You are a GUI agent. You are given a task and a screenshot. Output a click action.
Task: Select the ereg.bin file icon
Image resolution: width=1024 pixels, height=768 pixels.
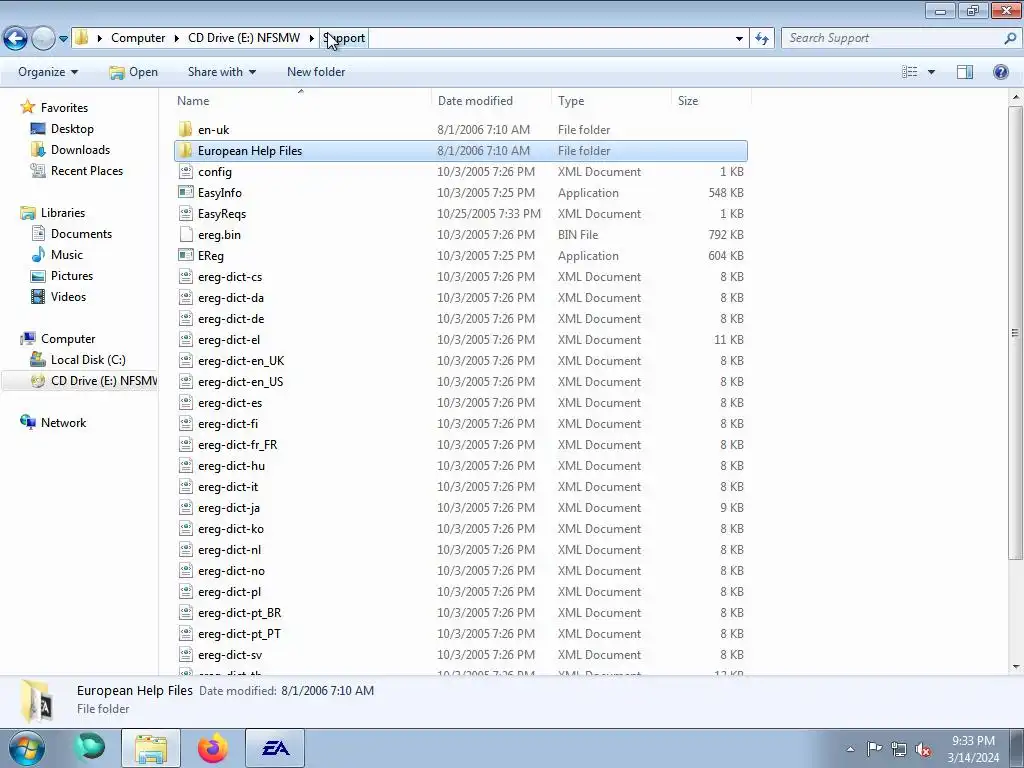click(185, 234)
